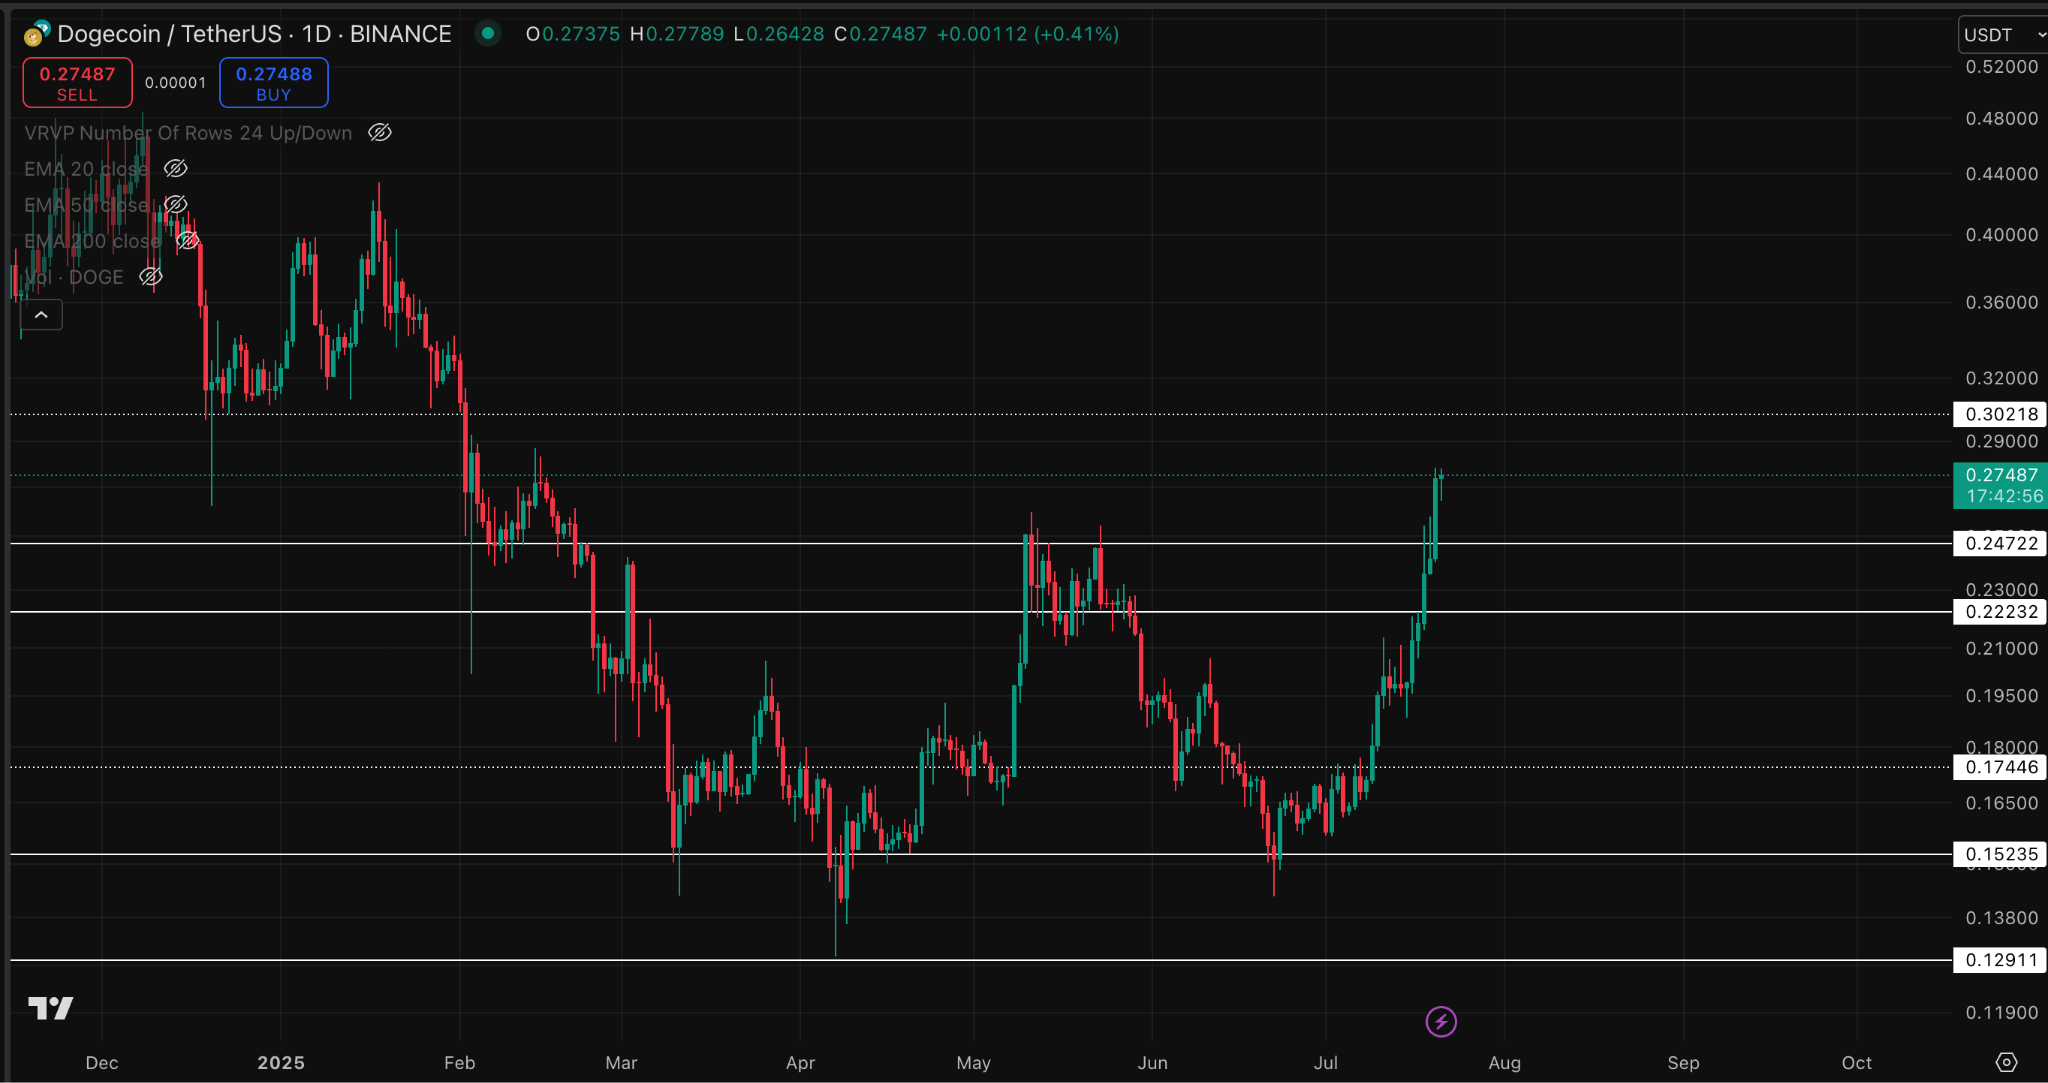Click the 0.15235 horizontal line price label
Viewport: 2048px width, 1083px height.
pos(2000,854)
